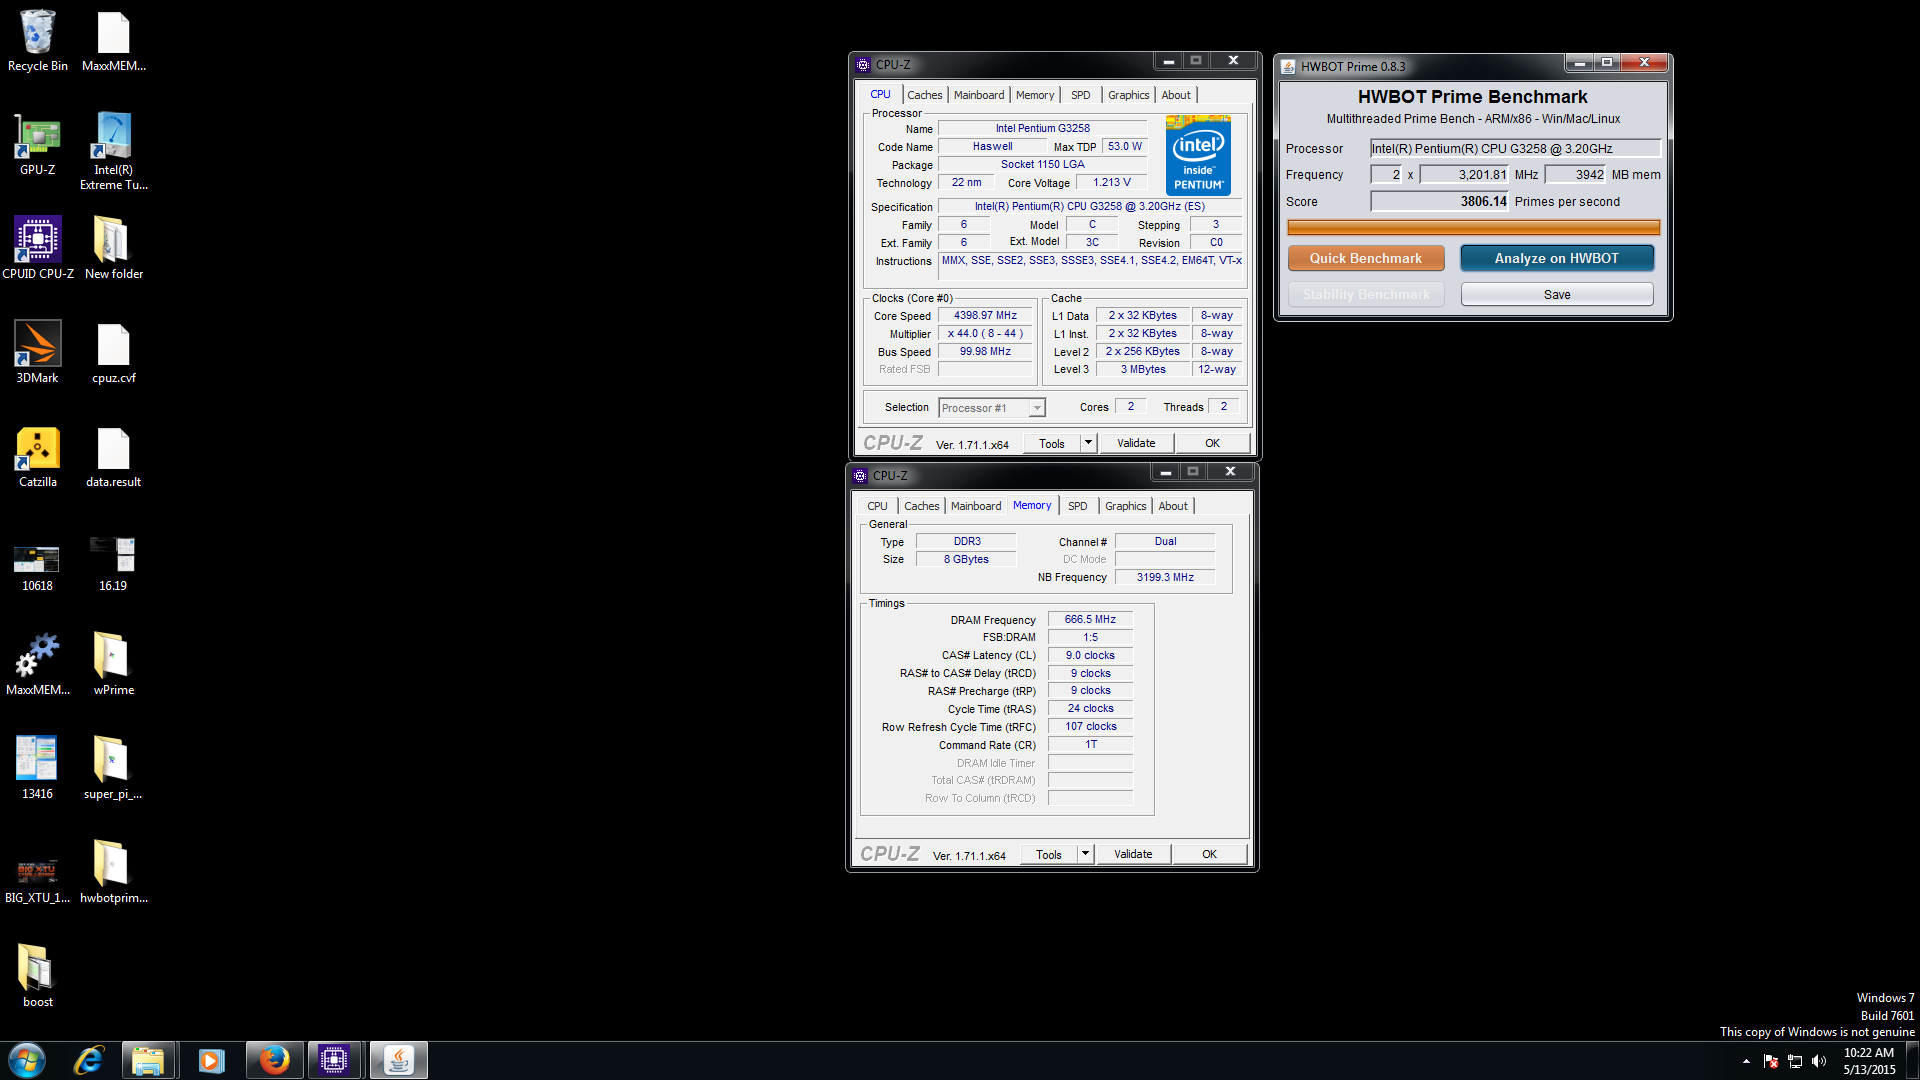The width and height of the screenshot is (1920, 1080).
Task: Switch to About tab in top CPU-Z window
Action: tap(1176, 95)
